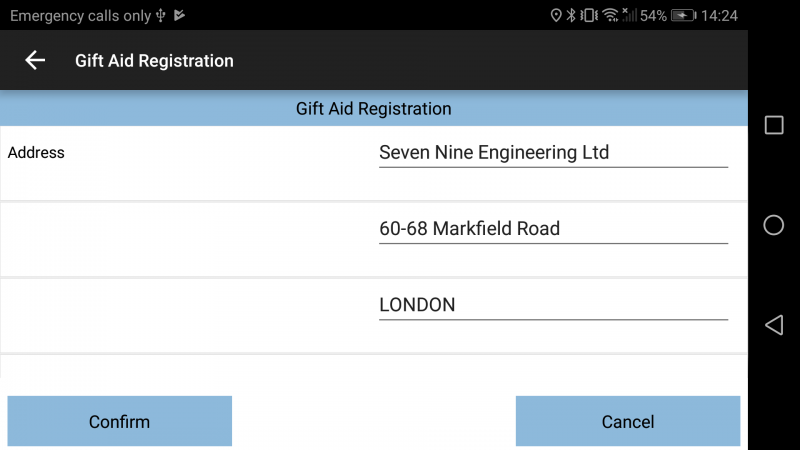Tap the Android back triangle button

point(773,325)
